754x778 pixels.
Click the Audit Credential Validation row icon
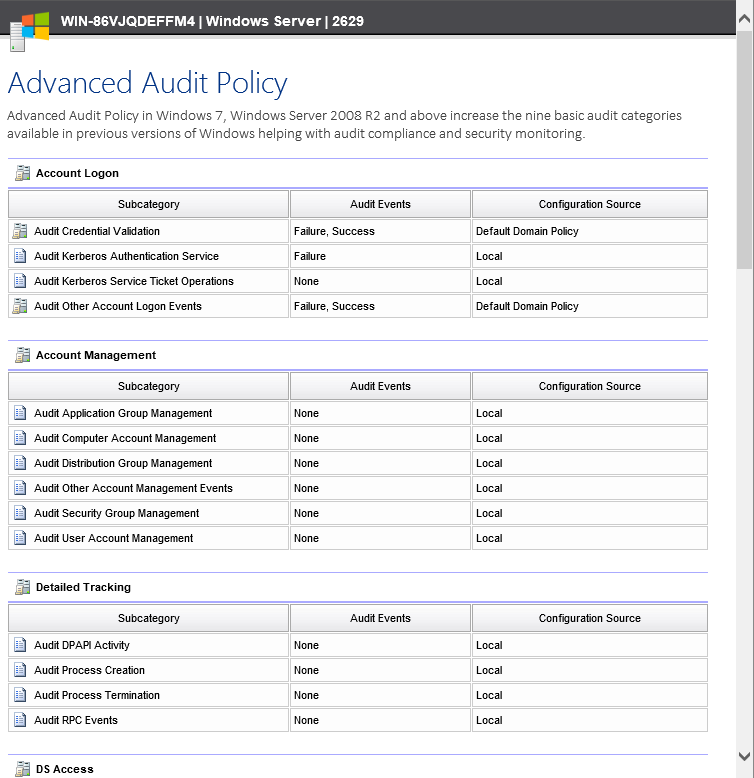tap(20, 231)
